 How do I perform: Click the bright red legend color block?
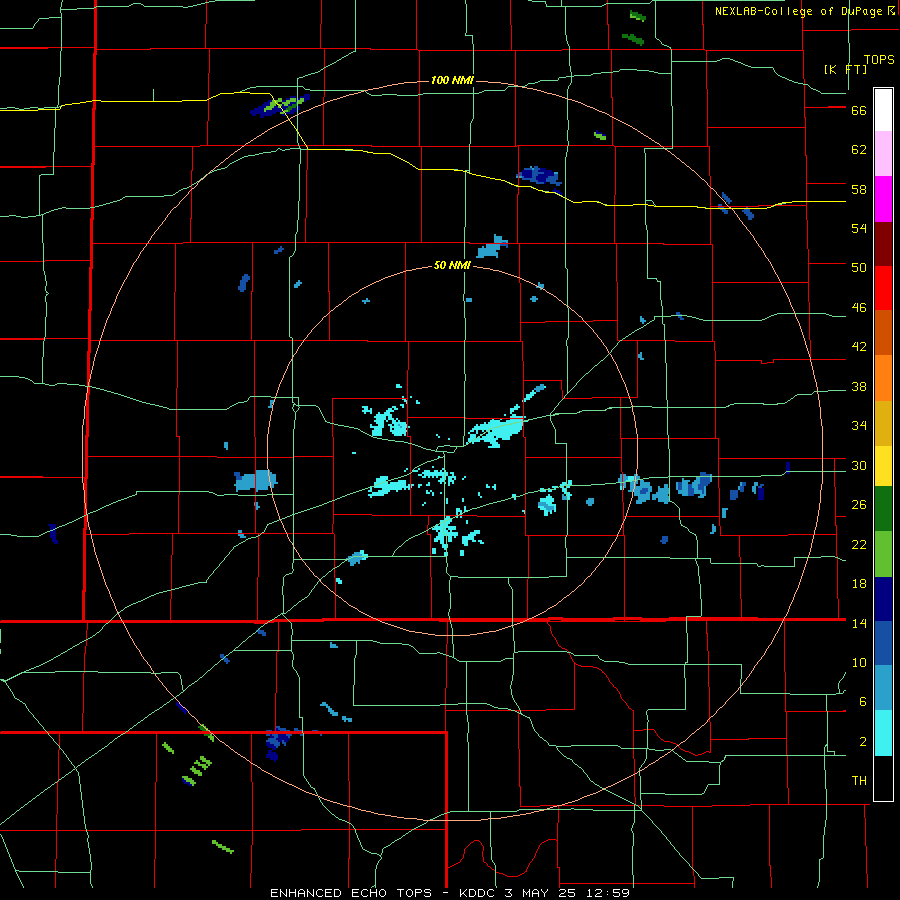click(x=883, y=288)
